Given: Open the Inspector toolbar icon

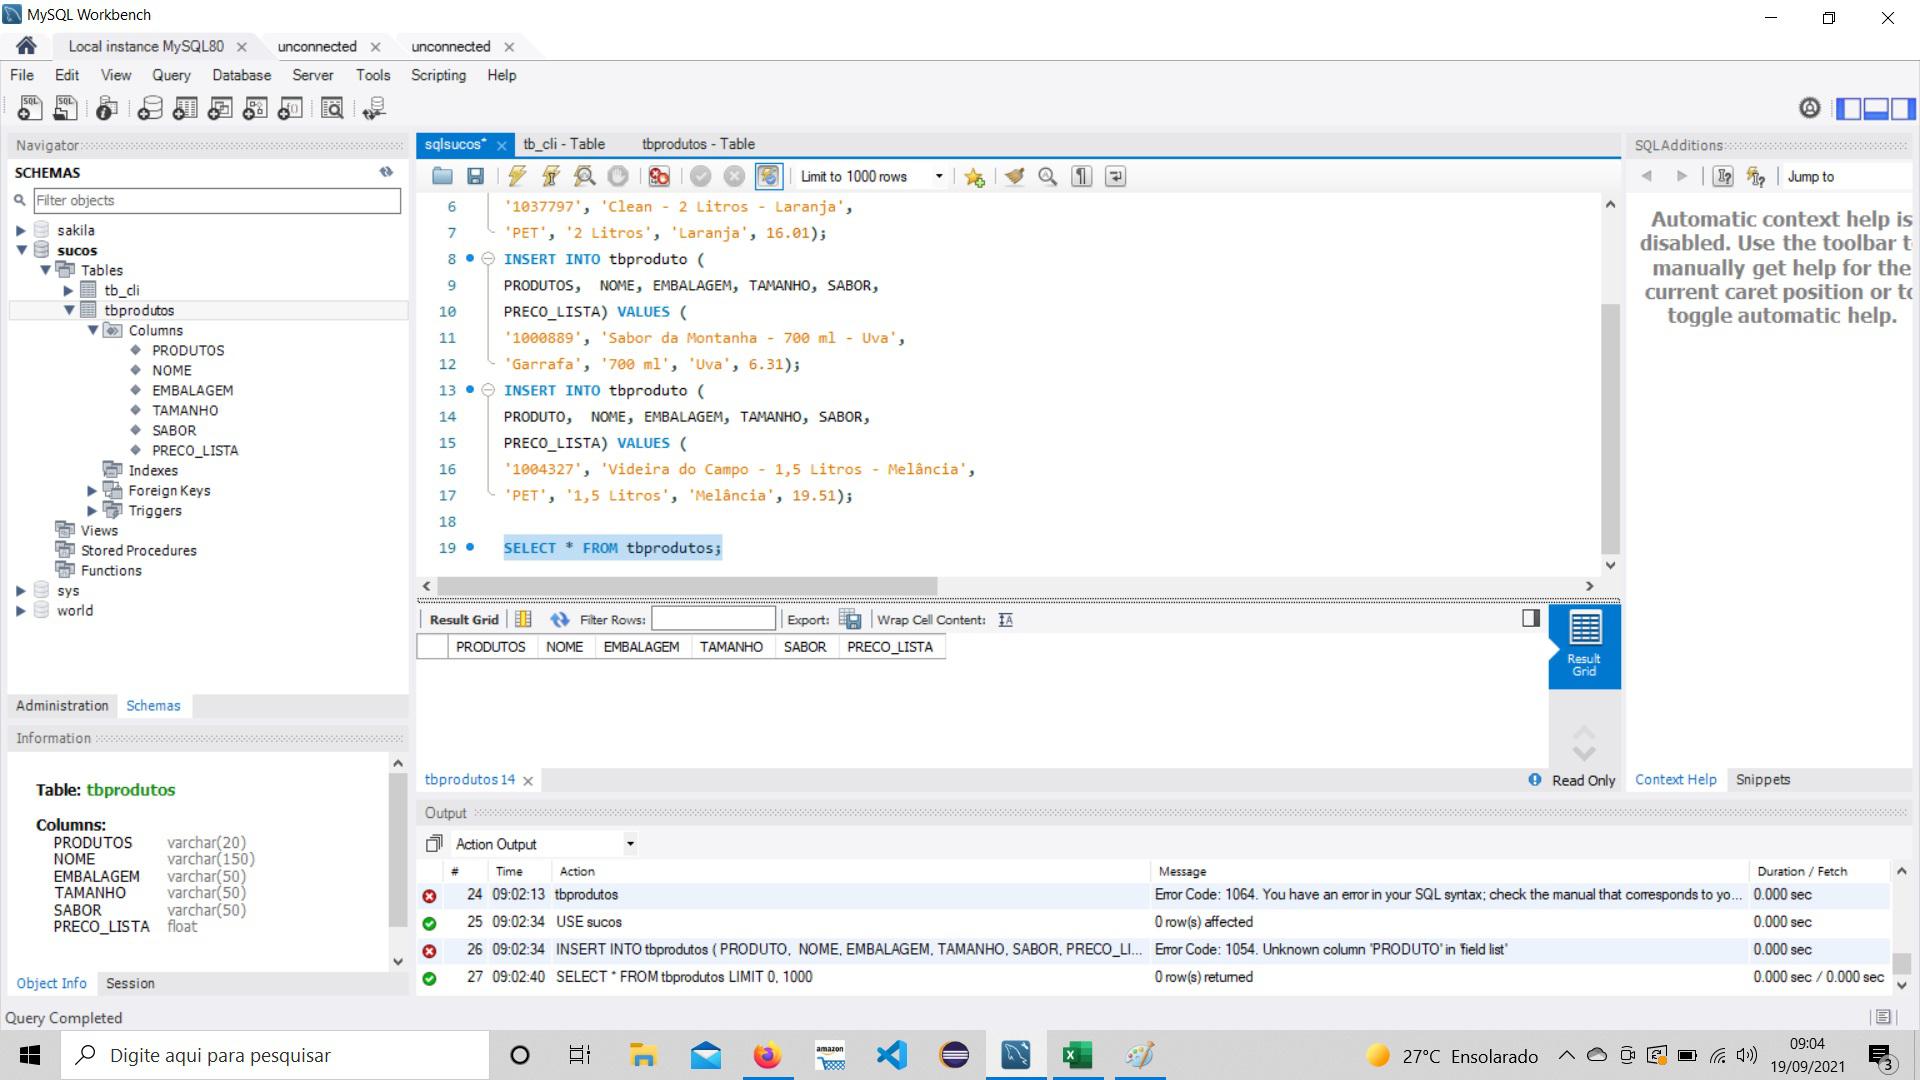Looking at the screenshot, I should coord(107,108).
